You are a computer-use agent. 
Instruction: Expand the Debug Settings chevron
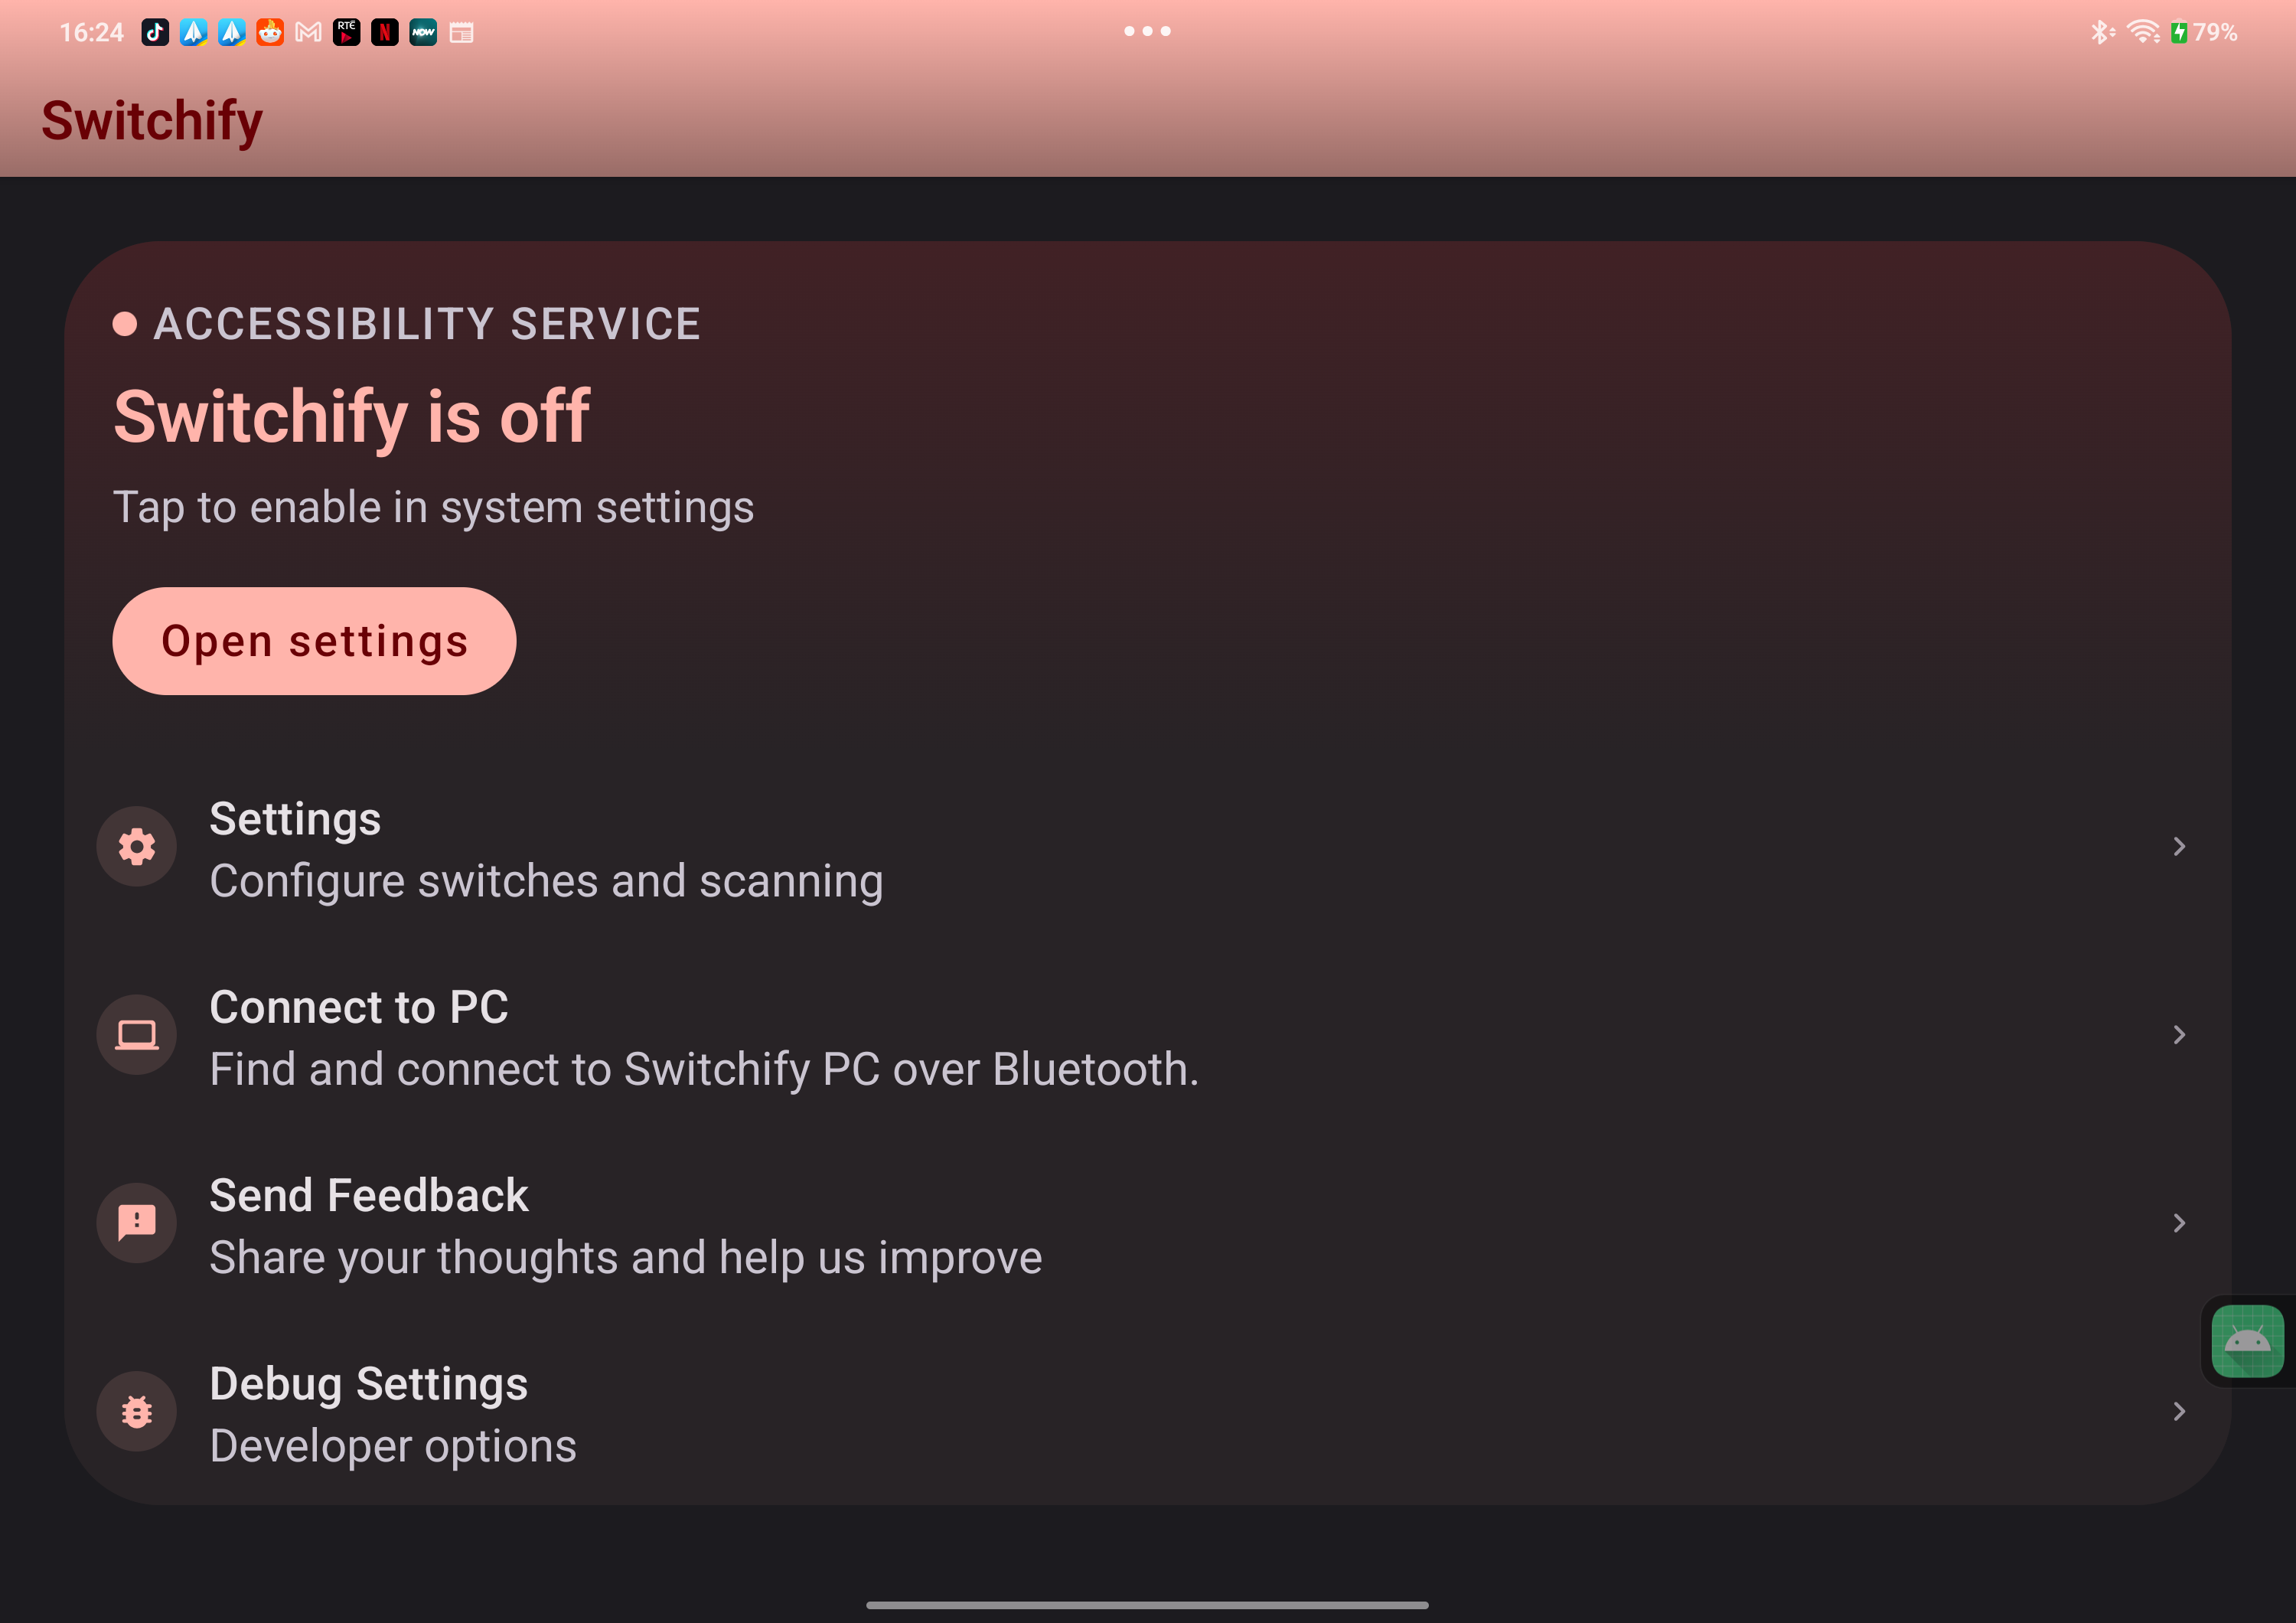point(2179,1411)
